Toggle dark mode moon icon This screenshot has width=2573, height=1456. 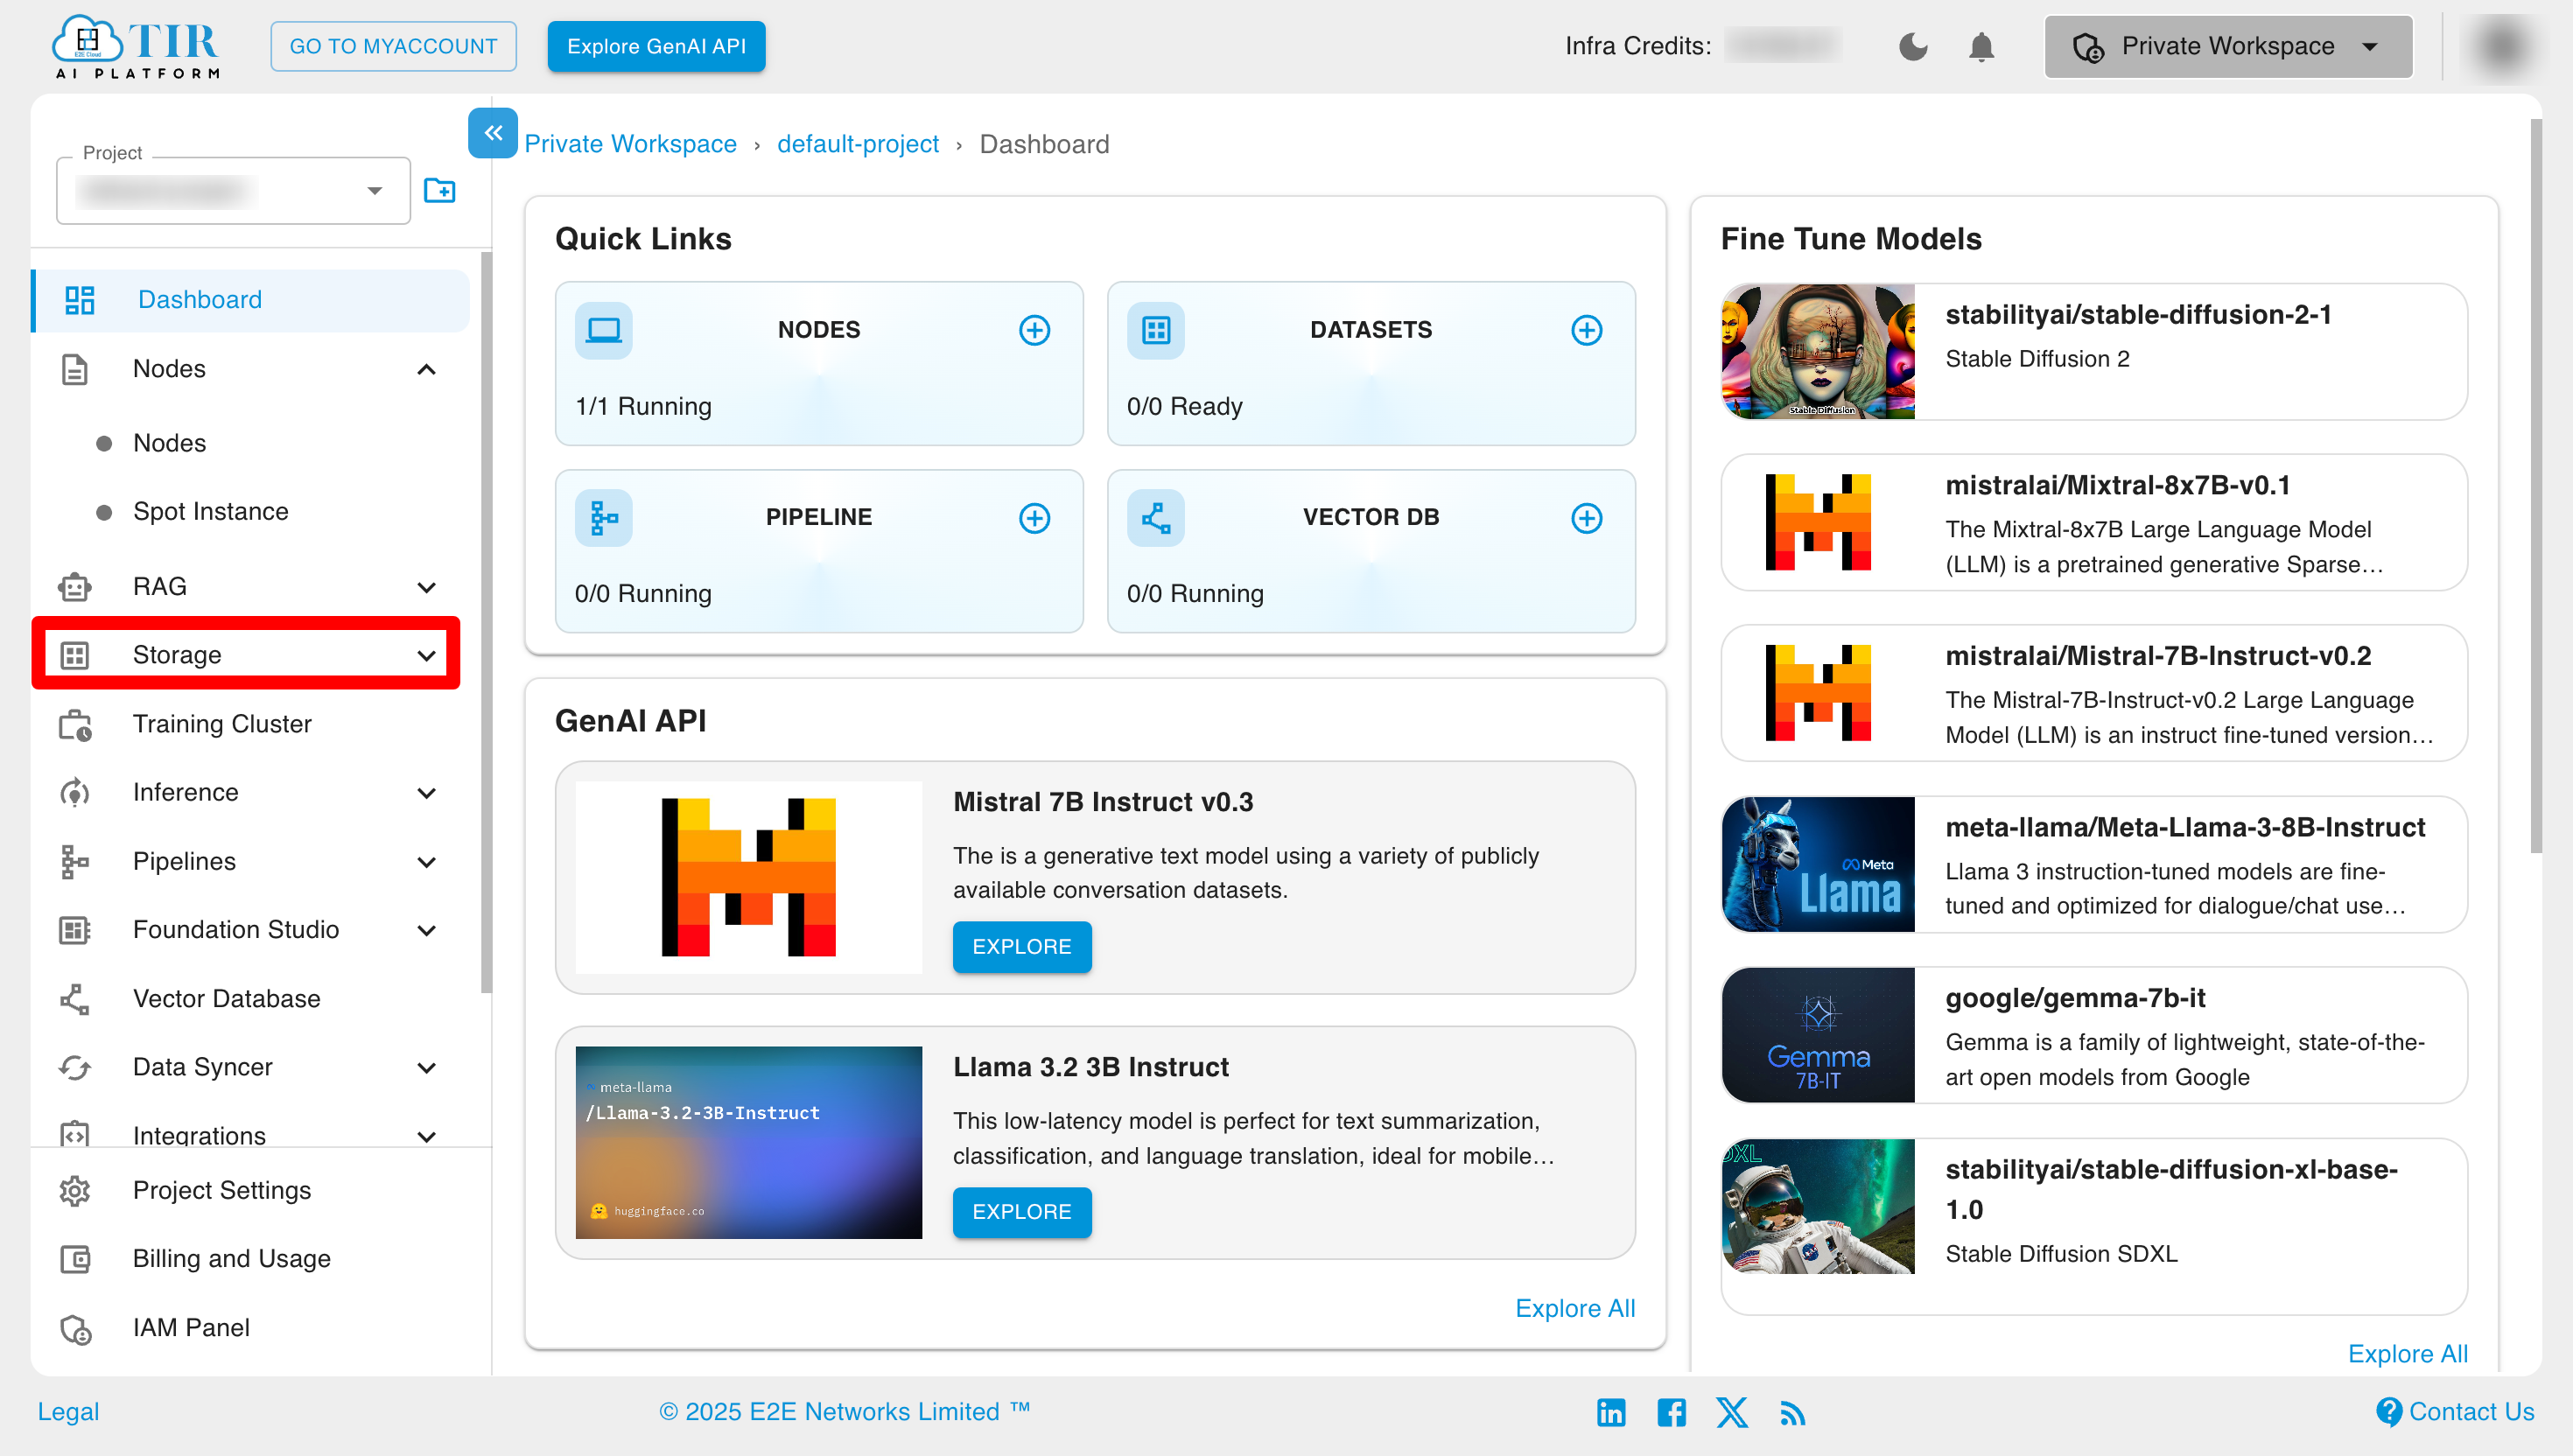tap(1913, 46)
